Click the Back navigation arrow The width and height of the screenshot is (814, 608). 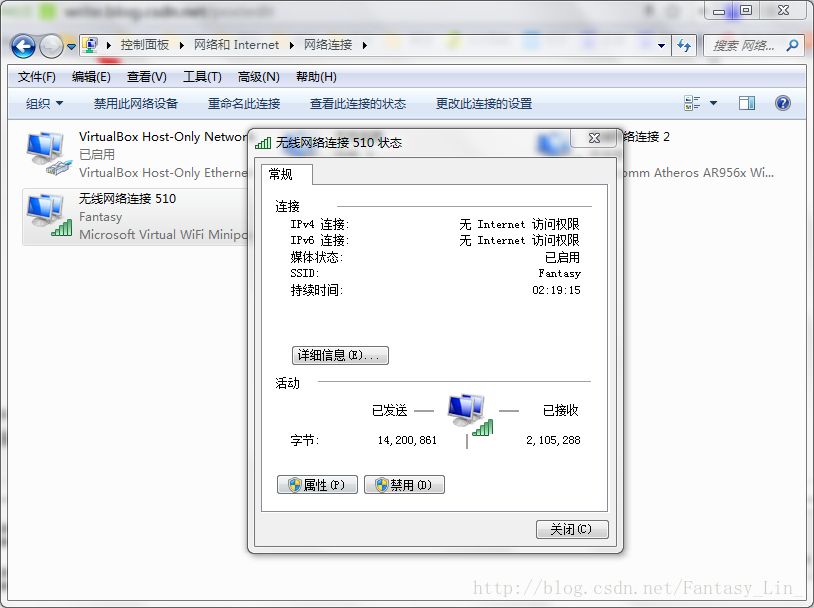[23, 47]
